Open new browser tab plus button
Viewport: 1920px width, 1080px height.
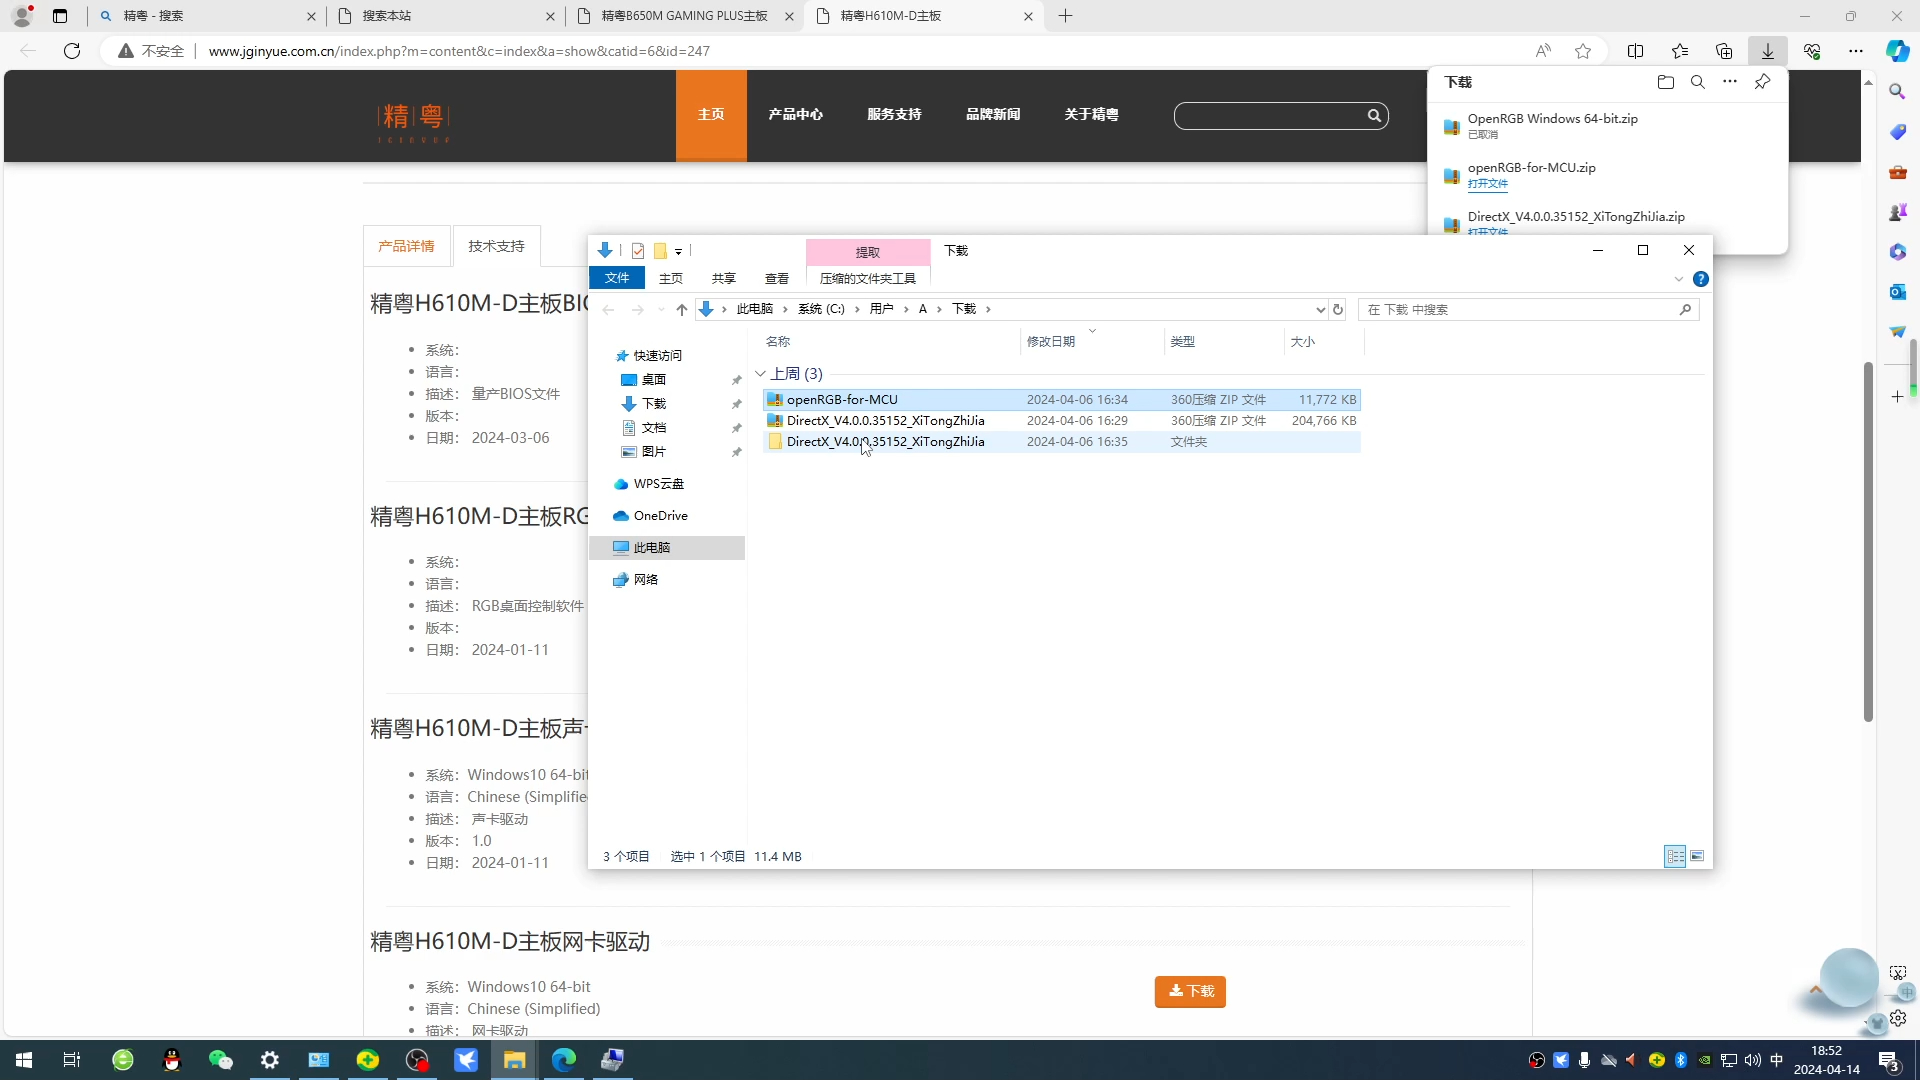[1065, 16]
